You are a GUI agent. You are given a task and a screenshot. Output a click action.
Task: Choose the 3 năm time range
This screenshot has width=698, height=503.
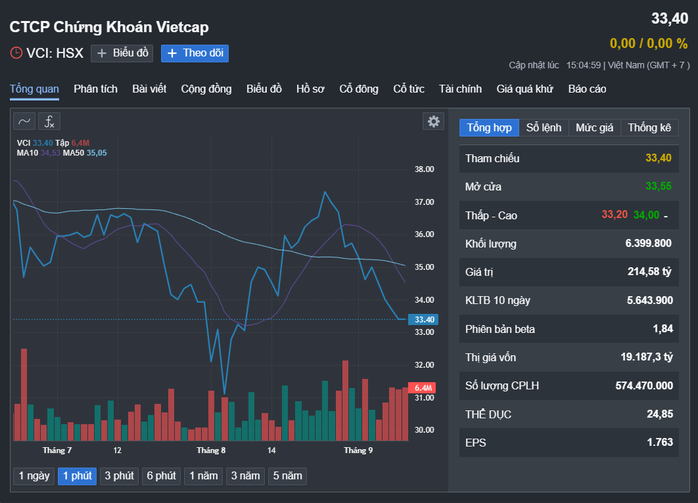click(245, 476)
